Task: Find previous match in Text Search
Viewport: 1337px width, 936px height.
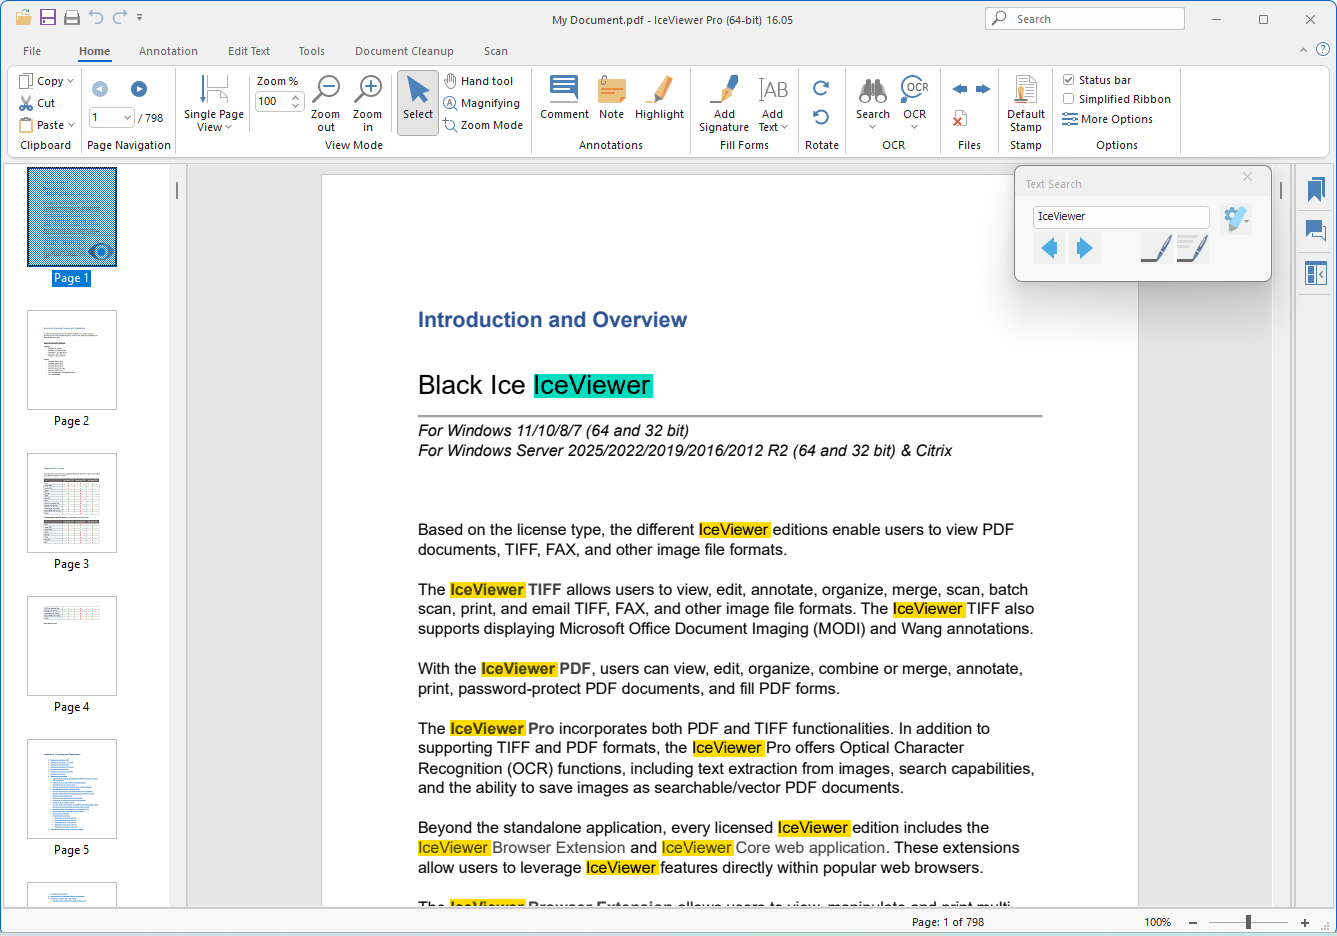Action: coord(1049,248)
